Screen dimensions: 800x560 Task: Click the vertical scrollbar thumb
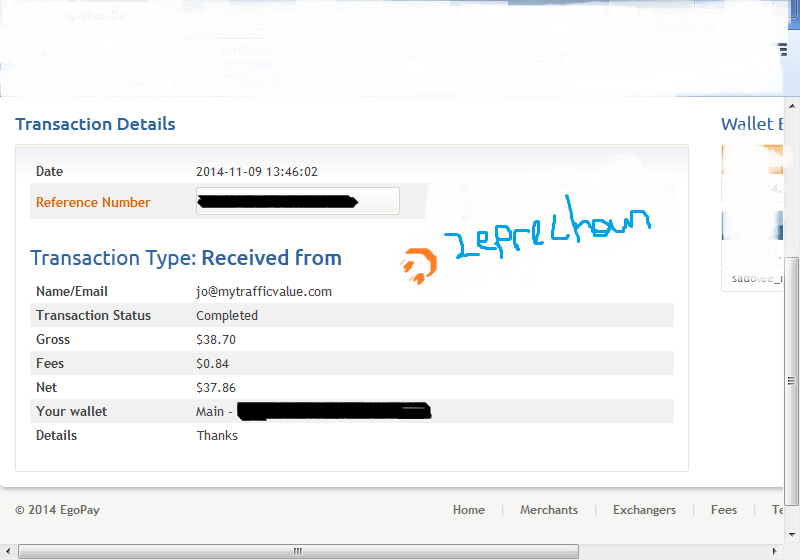coord(791,380)
